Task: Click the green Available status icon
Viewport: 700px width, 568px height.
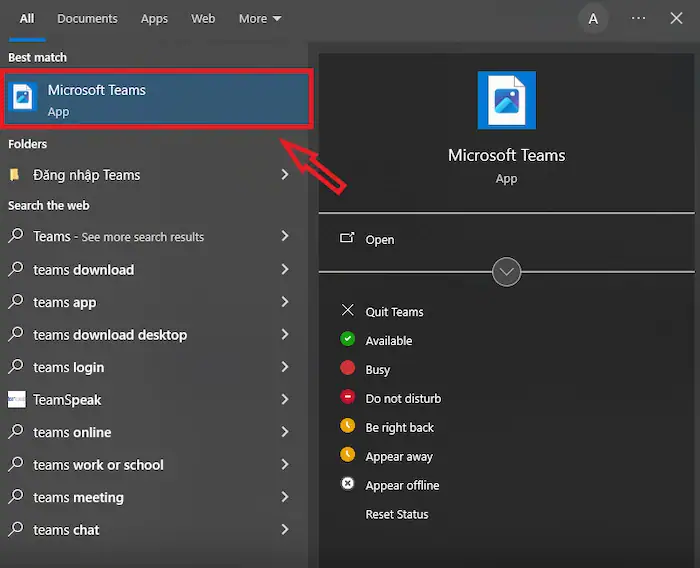Action: 348,340
